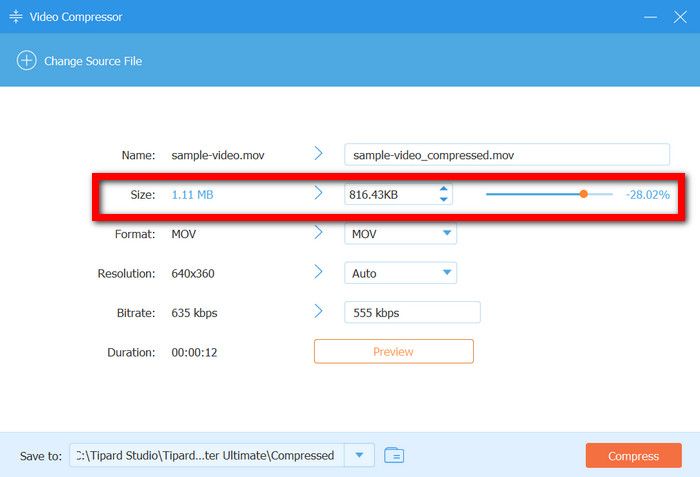Click the Video Compressor logo in title bar
This screenshot has width=700, height=477.
[16, 18]
